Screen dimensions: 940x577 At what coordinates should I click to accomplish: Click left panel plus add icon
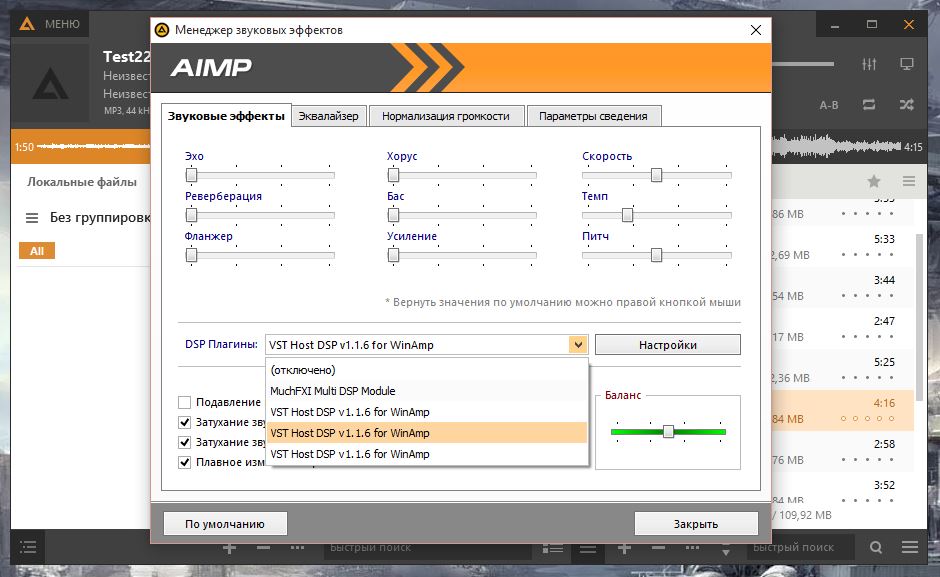coord(229,548)
